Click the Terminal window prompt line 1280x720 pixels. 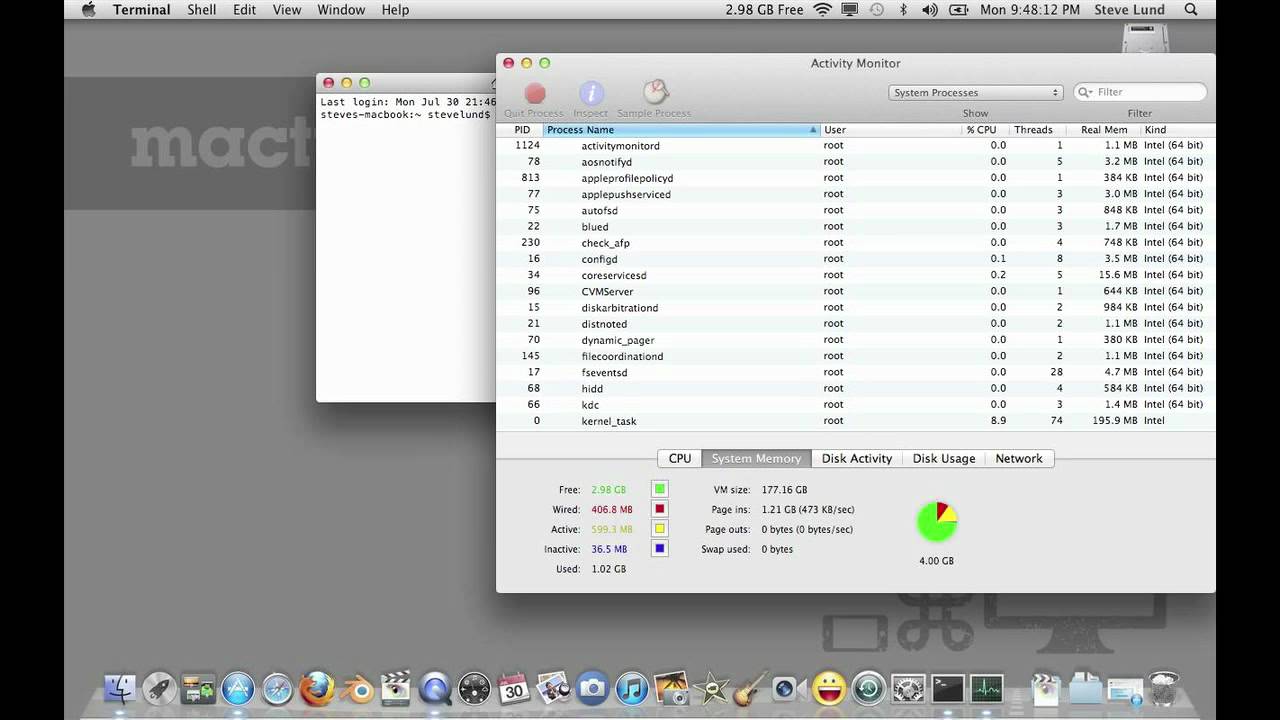tap(406, 115)
